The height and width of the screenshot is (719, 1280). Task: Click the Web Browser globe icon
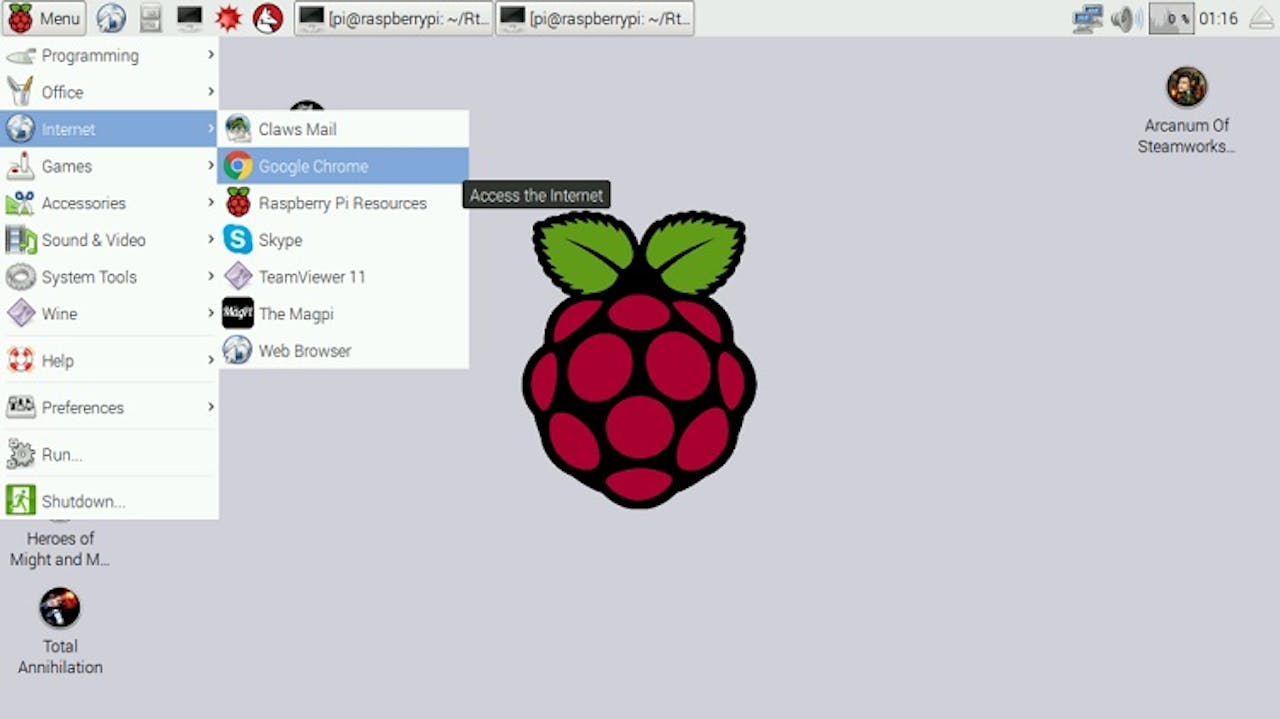coord(238,350)
